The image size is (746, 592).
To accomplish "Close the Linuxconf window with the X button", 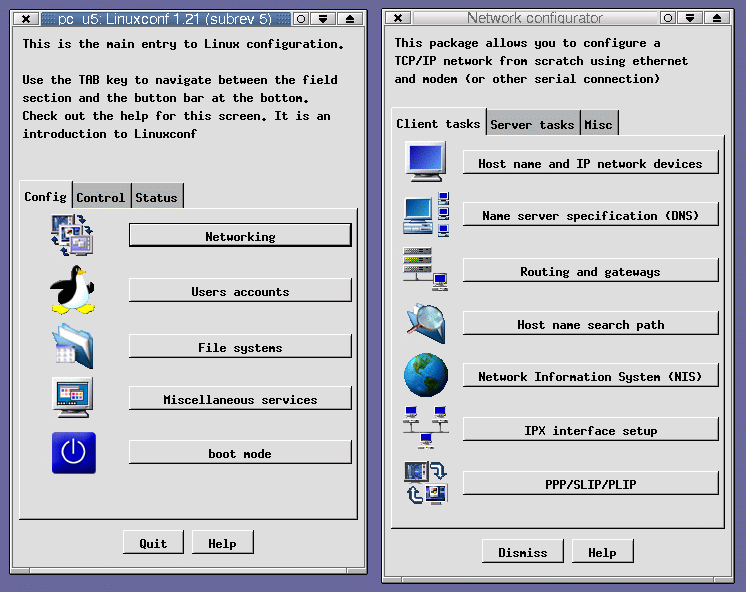I will [26, 19].
